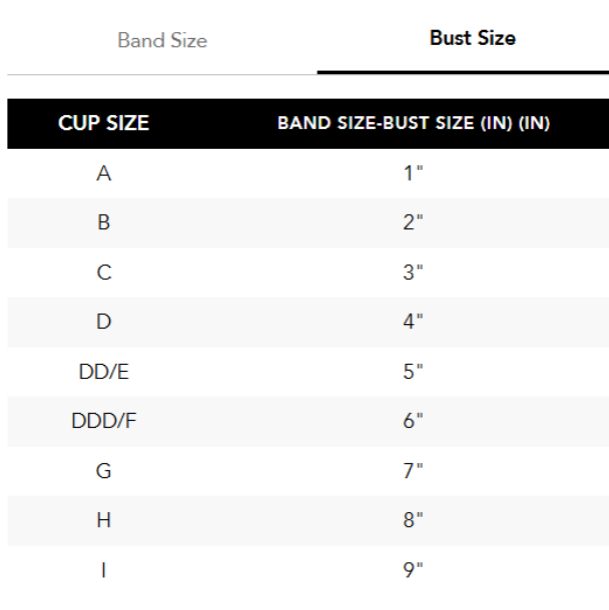Select cup size G row

tap(103, 471)
